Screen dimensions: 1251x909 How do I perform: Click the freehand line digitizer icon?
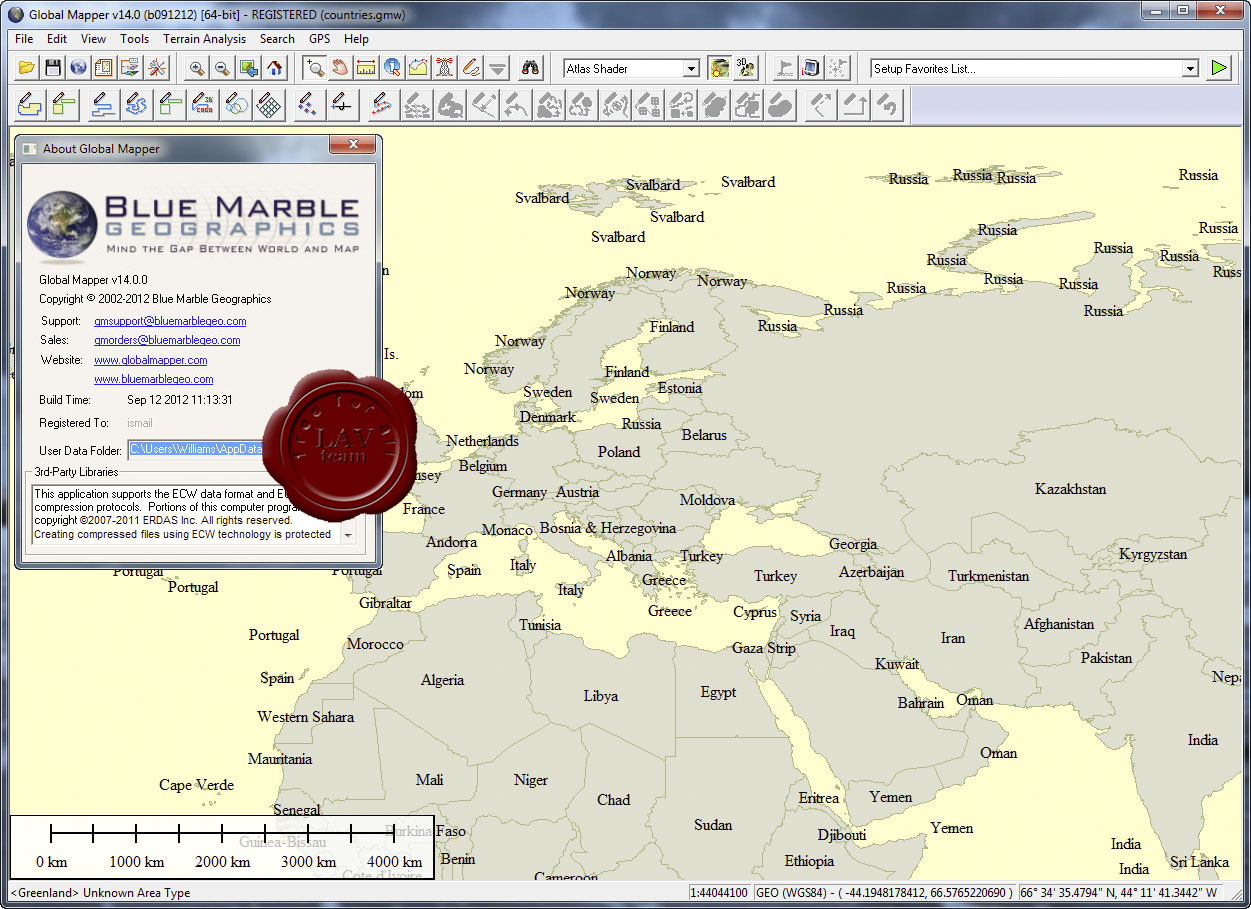point(137,104)
